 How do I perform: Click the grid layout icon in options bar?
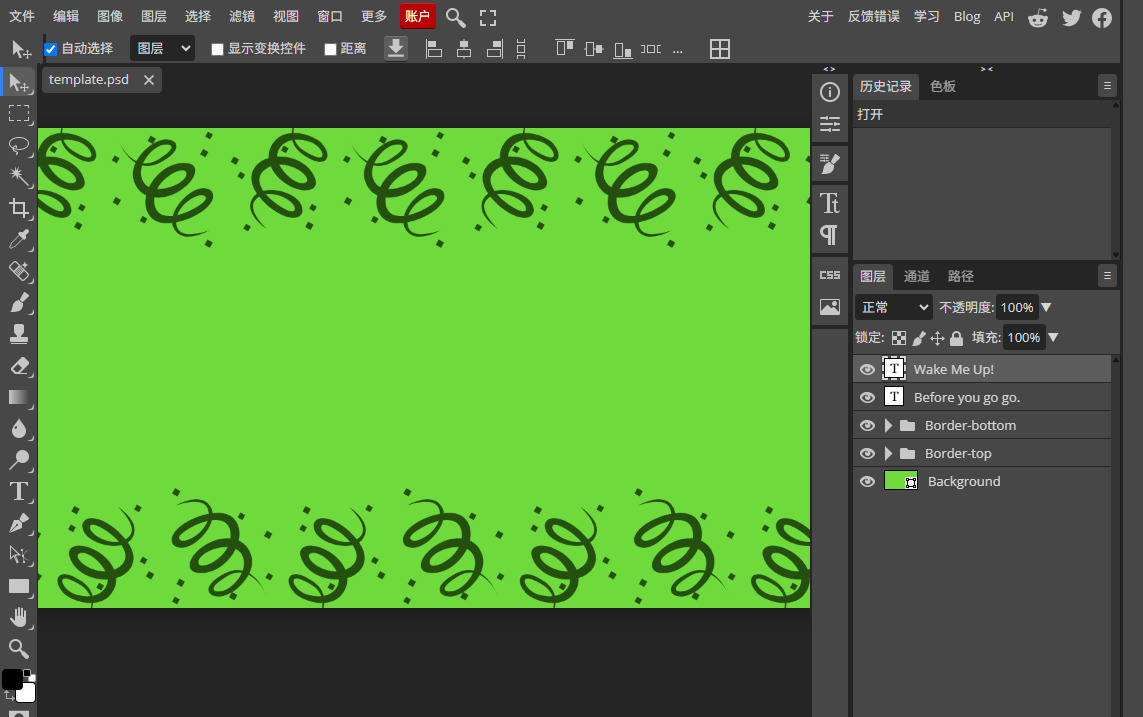(x=719, y=49)
